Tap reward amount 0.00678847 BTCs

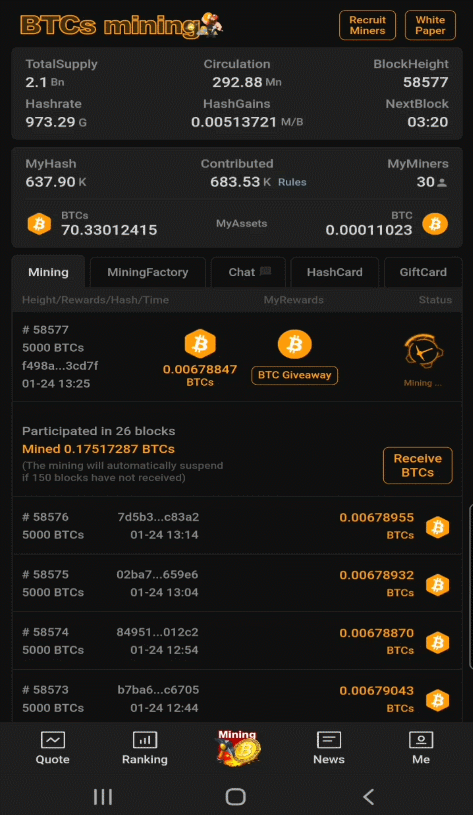pyautogui.click(x=200, y=375)
